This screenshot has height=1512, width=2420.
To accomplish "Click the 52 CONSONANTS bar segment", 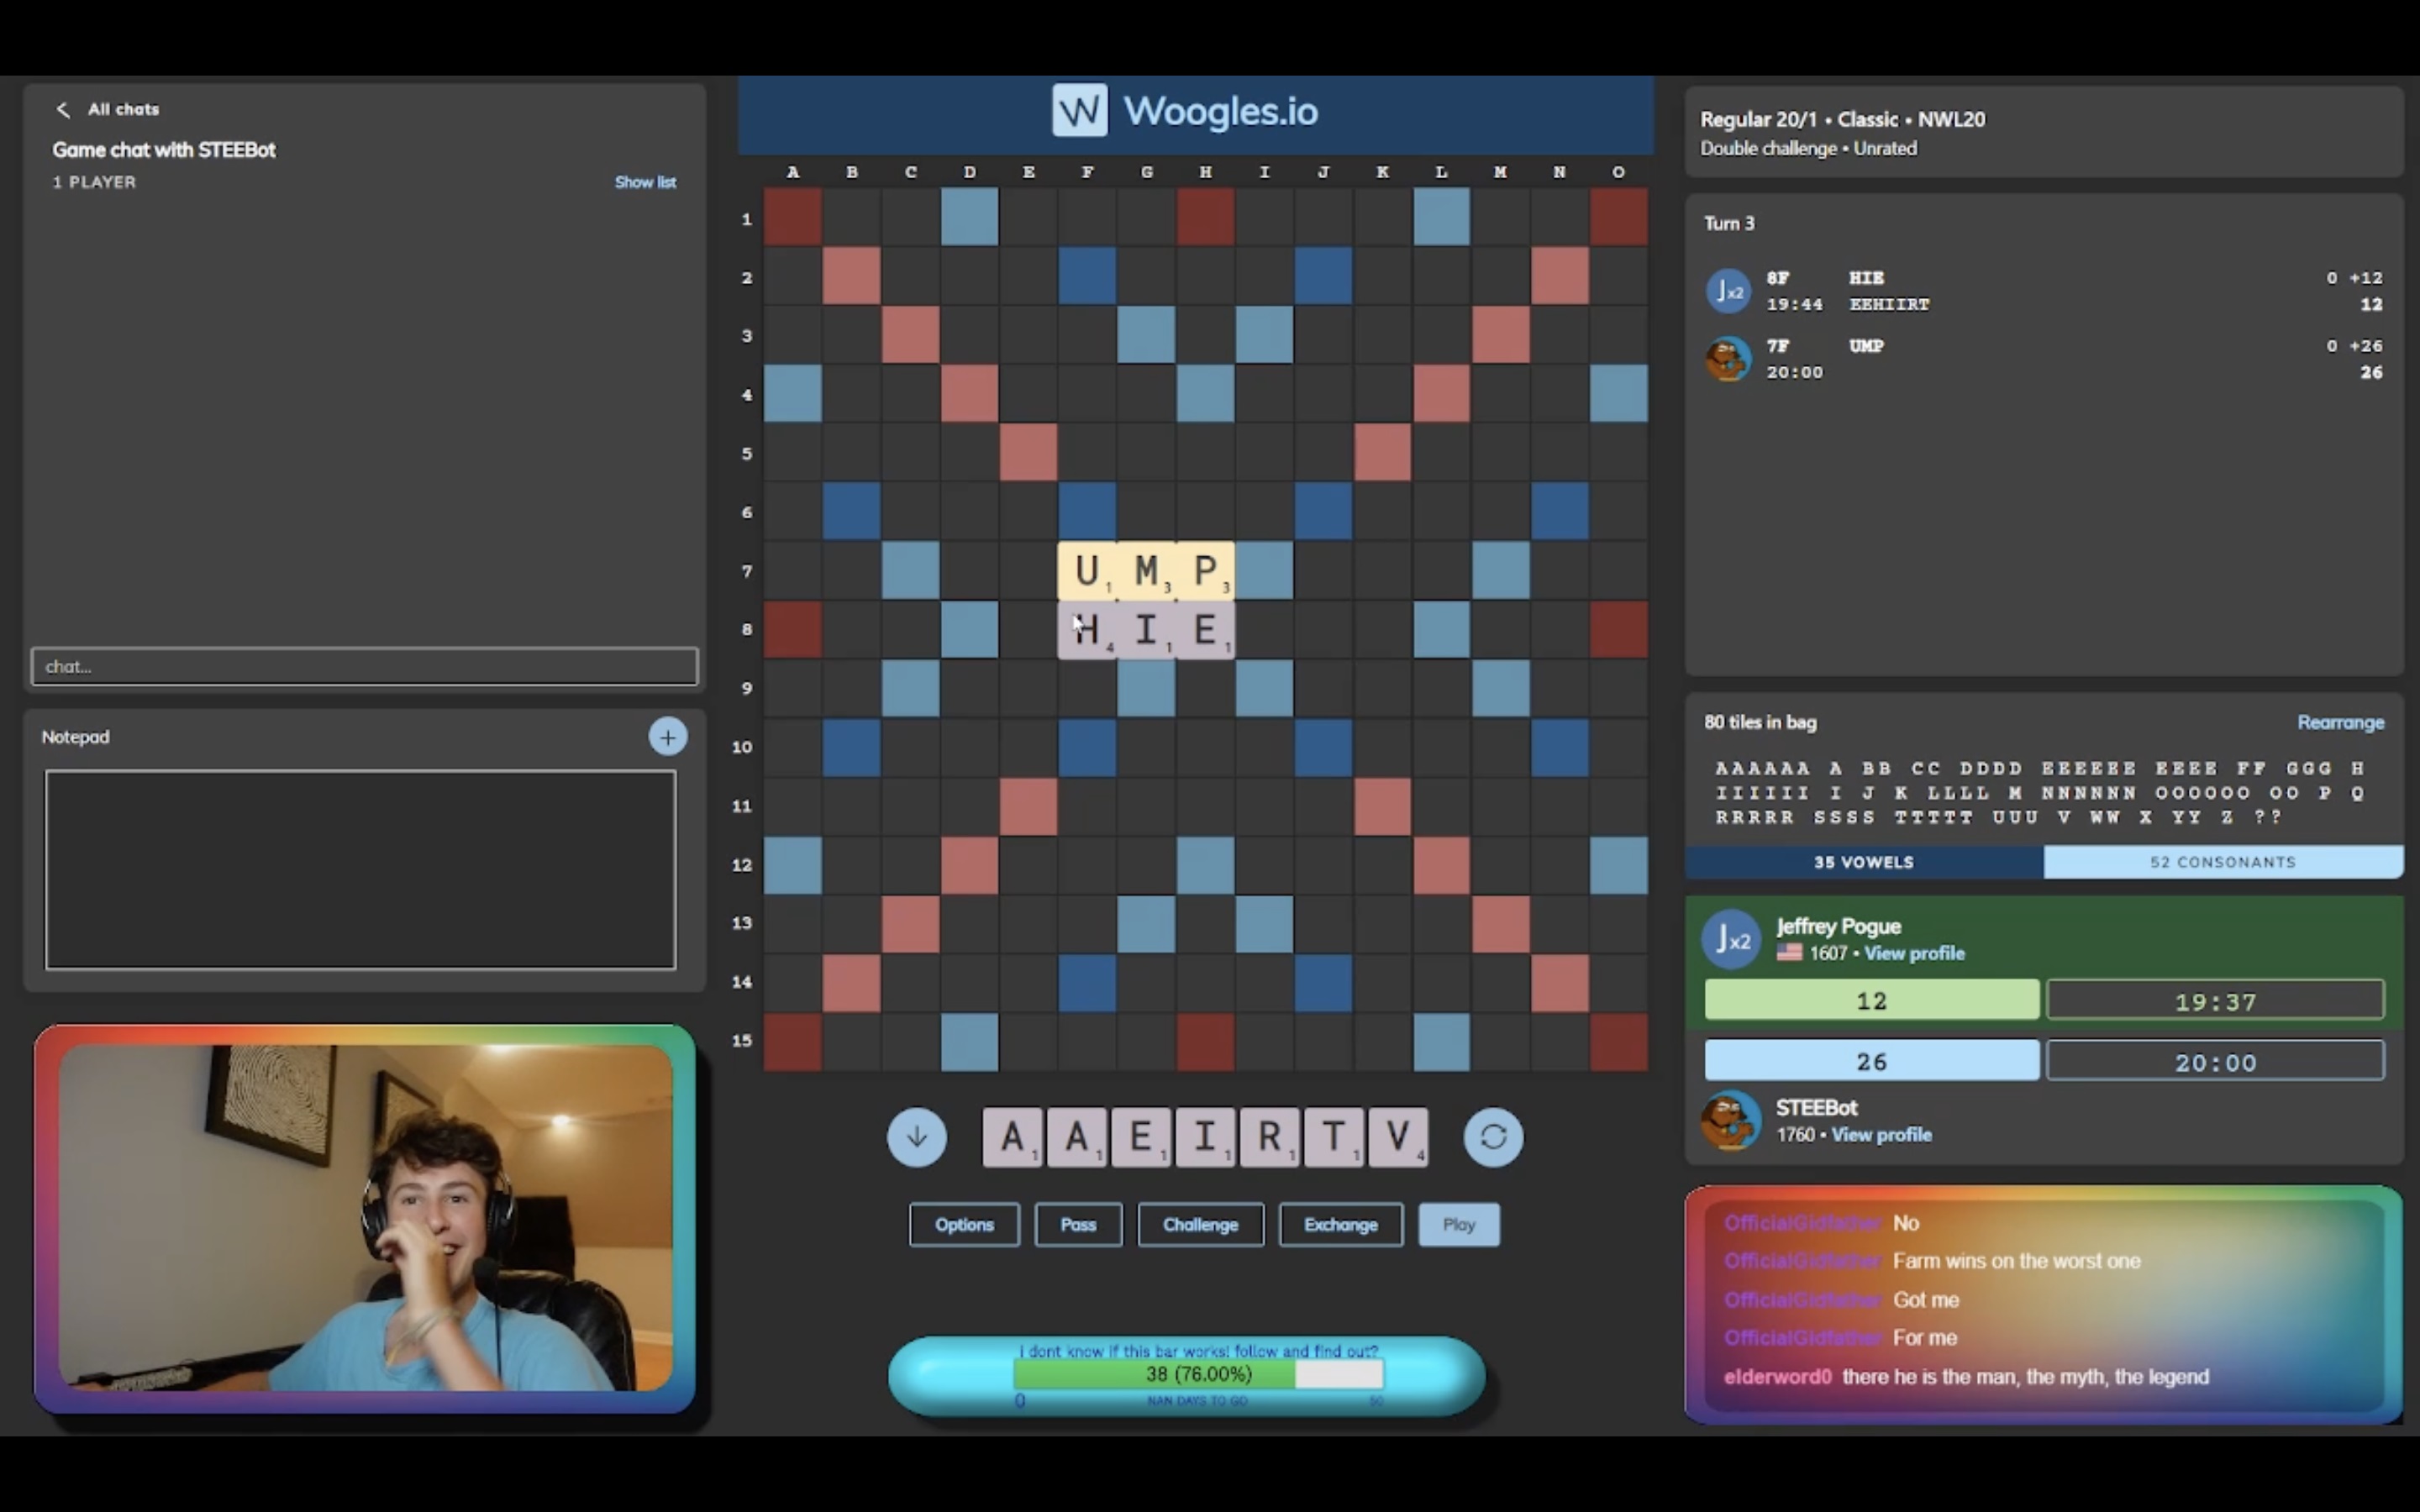I will coord(2223,862).
